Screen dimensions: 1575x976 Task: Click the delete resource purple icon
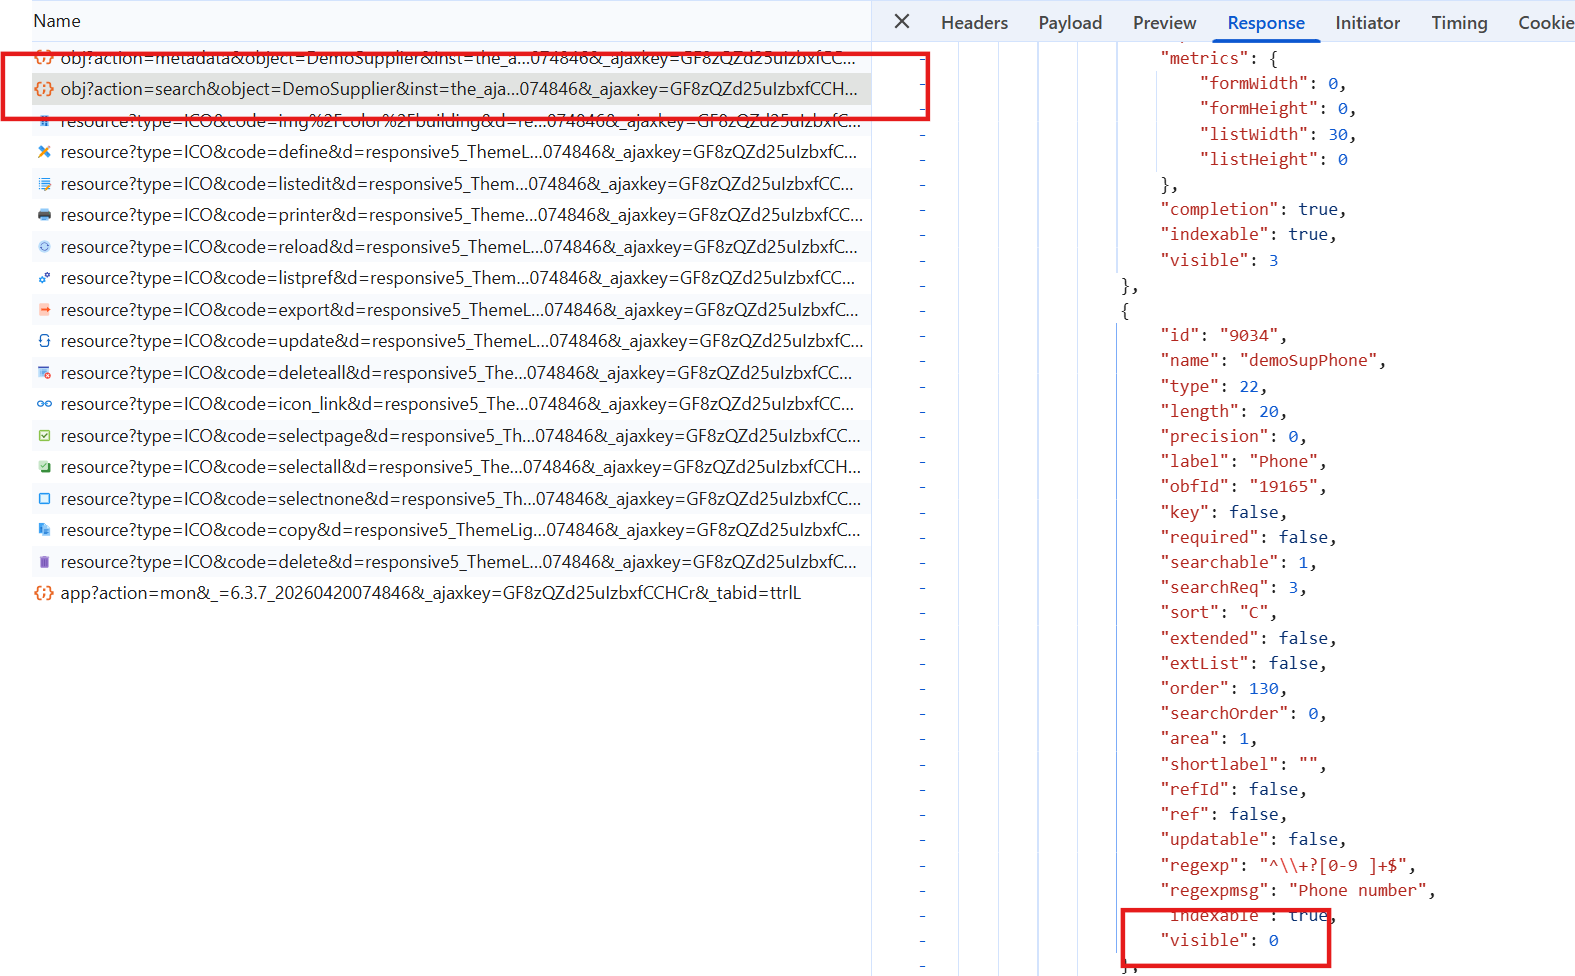(x=44, y=562)
